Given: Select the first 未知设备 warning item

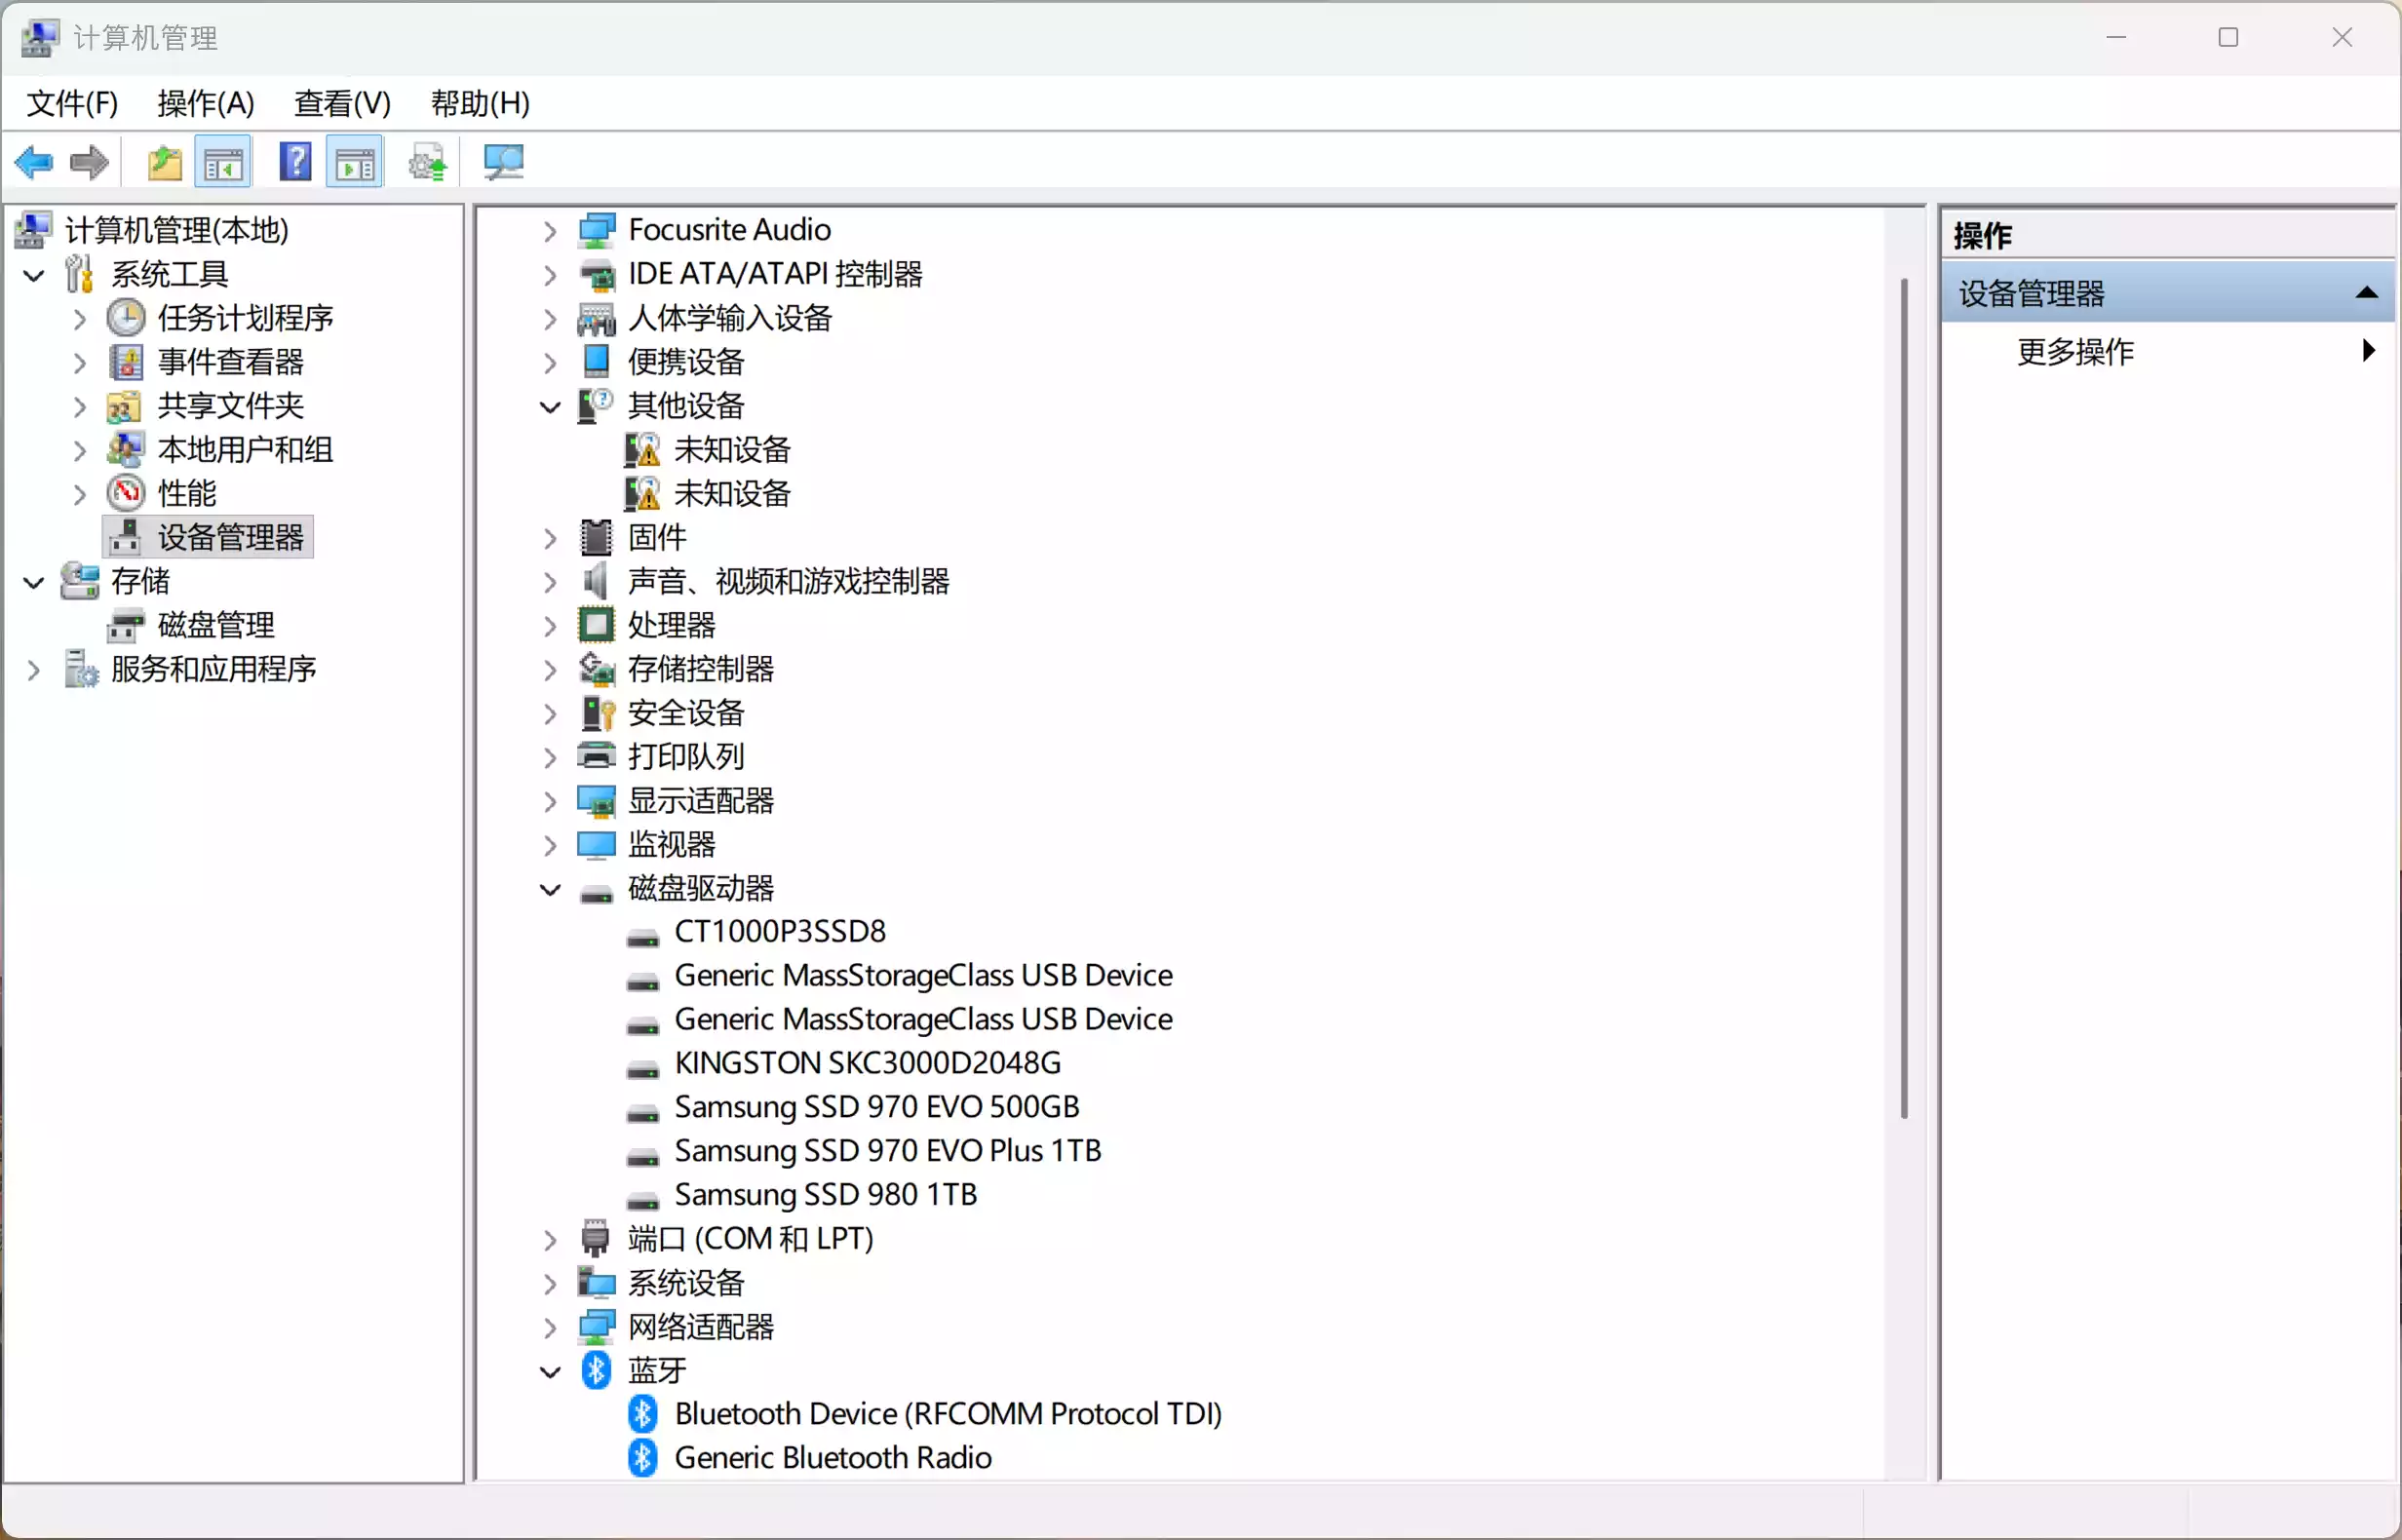Looking at the screenshot, I should (732, 450).
